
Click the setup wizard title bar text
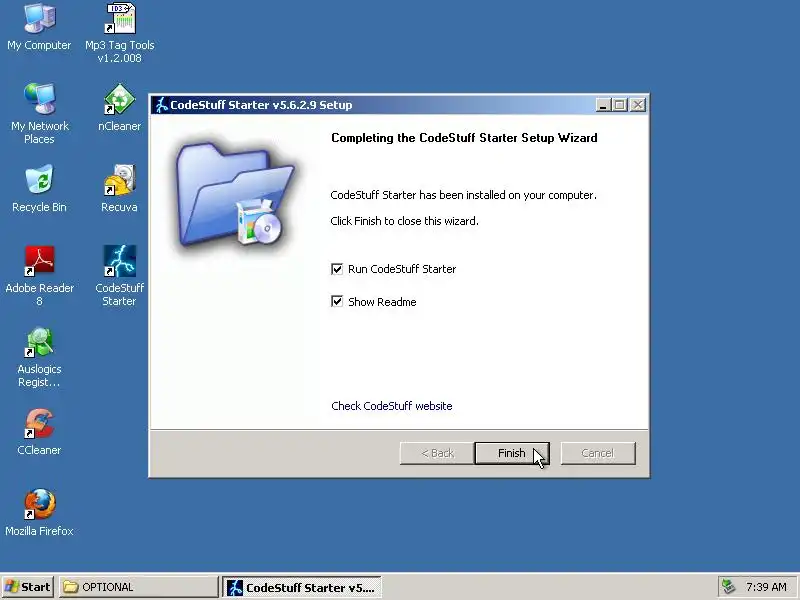coord(261,105)
